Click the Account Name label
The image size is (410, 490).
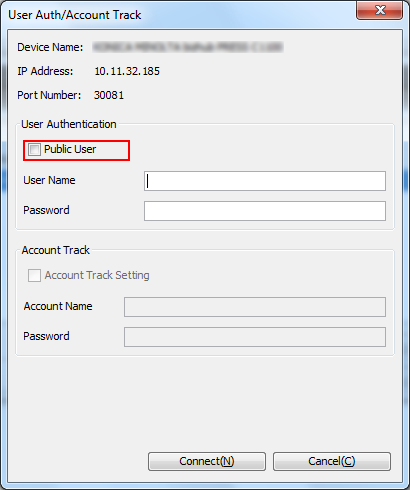tap(58, 306)
